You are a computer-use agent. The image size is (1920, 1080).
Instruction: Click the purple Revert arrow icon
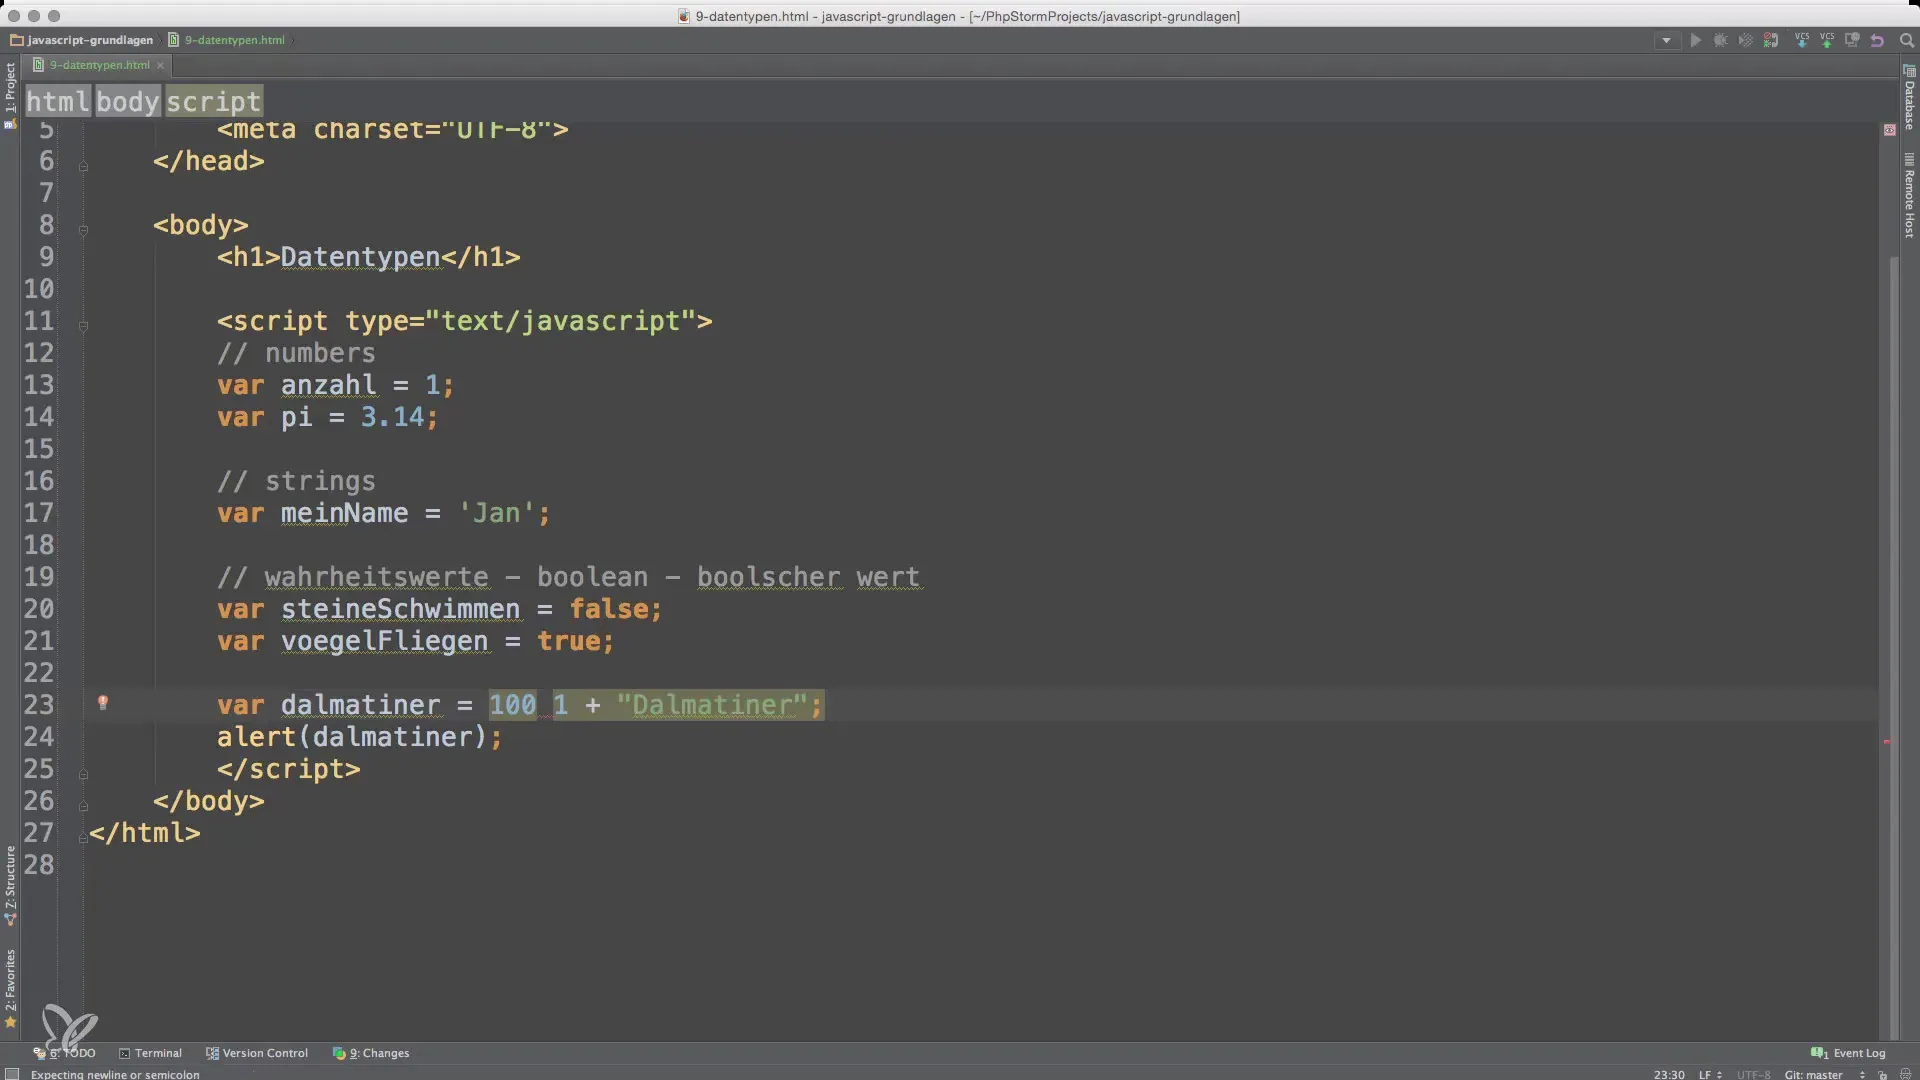(1877, 41)
